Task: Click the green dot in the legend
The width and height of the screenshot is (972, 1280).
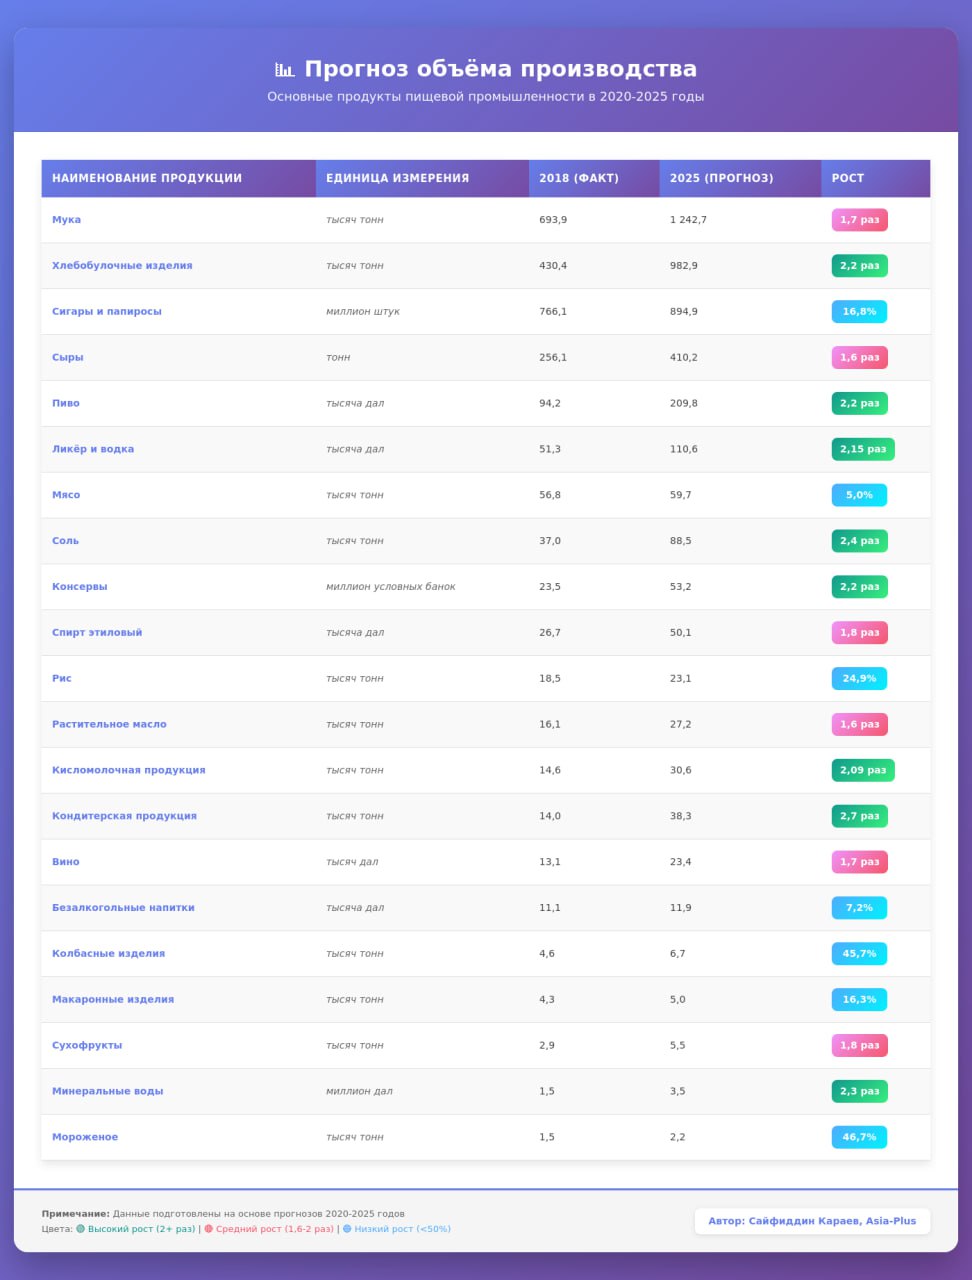Action: [80, 1229]
